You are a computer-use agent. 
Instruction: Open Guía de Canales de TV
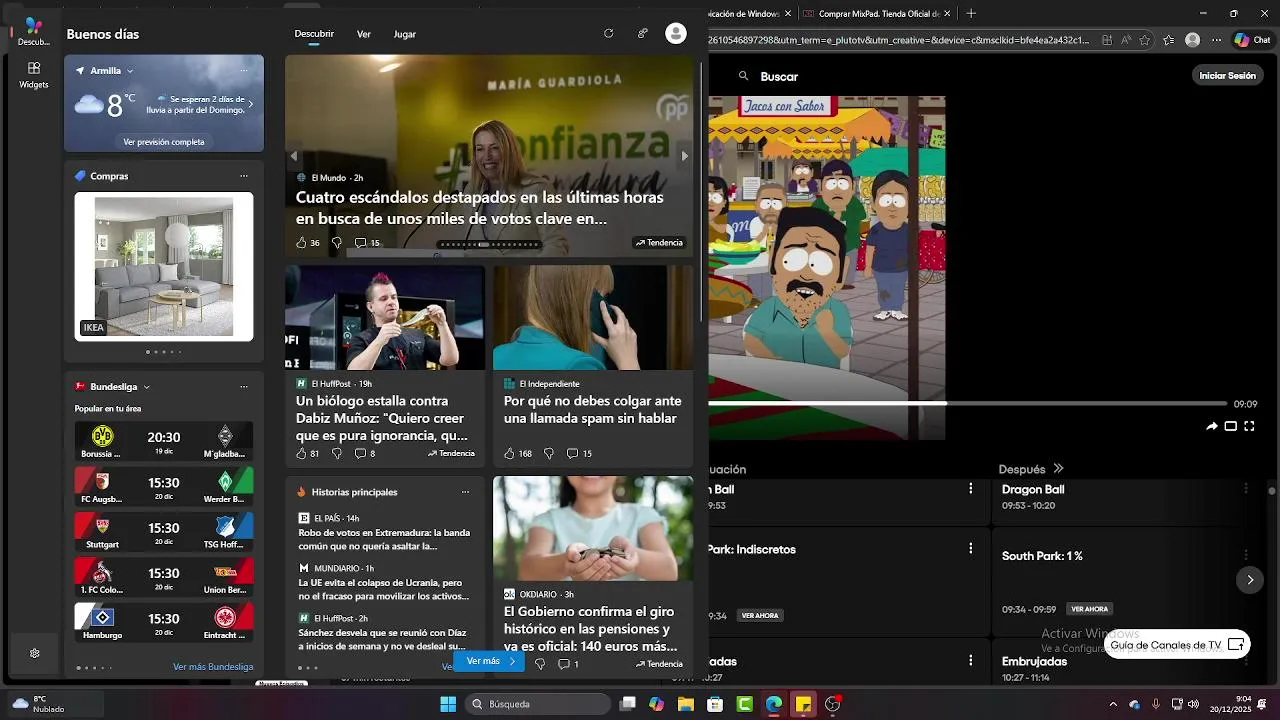pyautogui.click(x=1177, y=645)
